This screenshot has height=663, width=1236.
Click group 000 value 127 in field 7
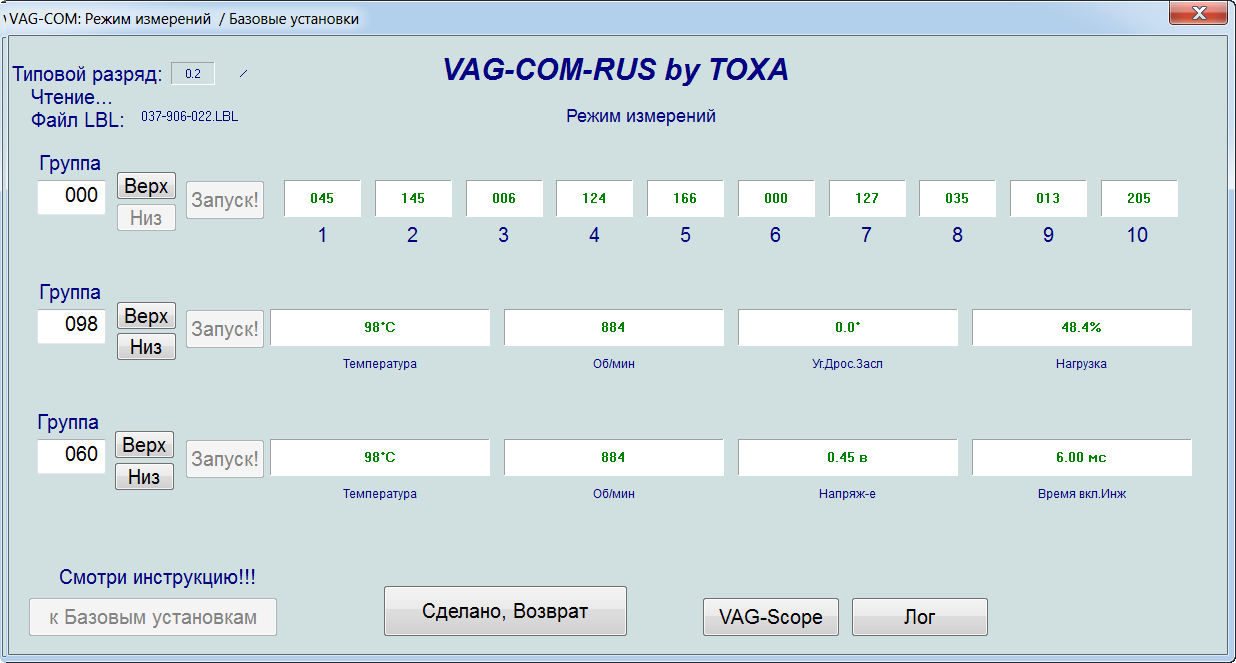pyautogui.click(x=867, y=198)
